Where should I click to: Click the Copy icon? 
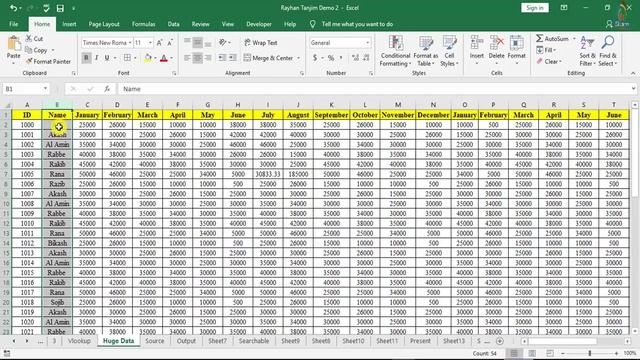click(x=29, y=50)
